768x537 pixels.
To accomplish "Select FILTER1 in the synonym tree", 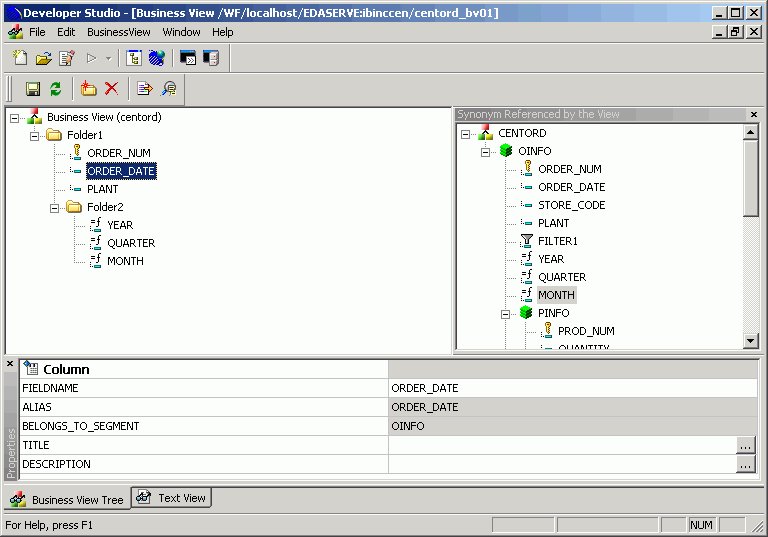I will [x=557, y=241].
